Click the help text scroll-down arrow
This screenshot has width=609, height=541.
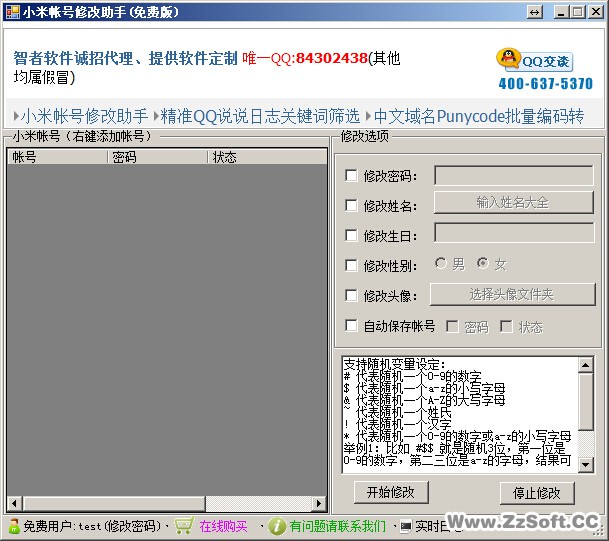[586, 464]
